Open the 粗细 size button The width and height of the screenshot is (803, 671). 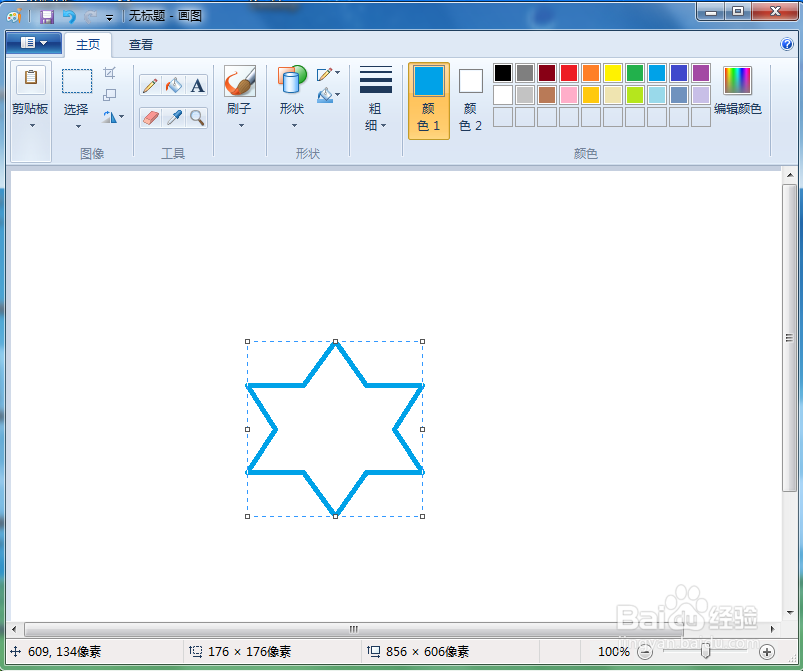(x=376, y=101)
